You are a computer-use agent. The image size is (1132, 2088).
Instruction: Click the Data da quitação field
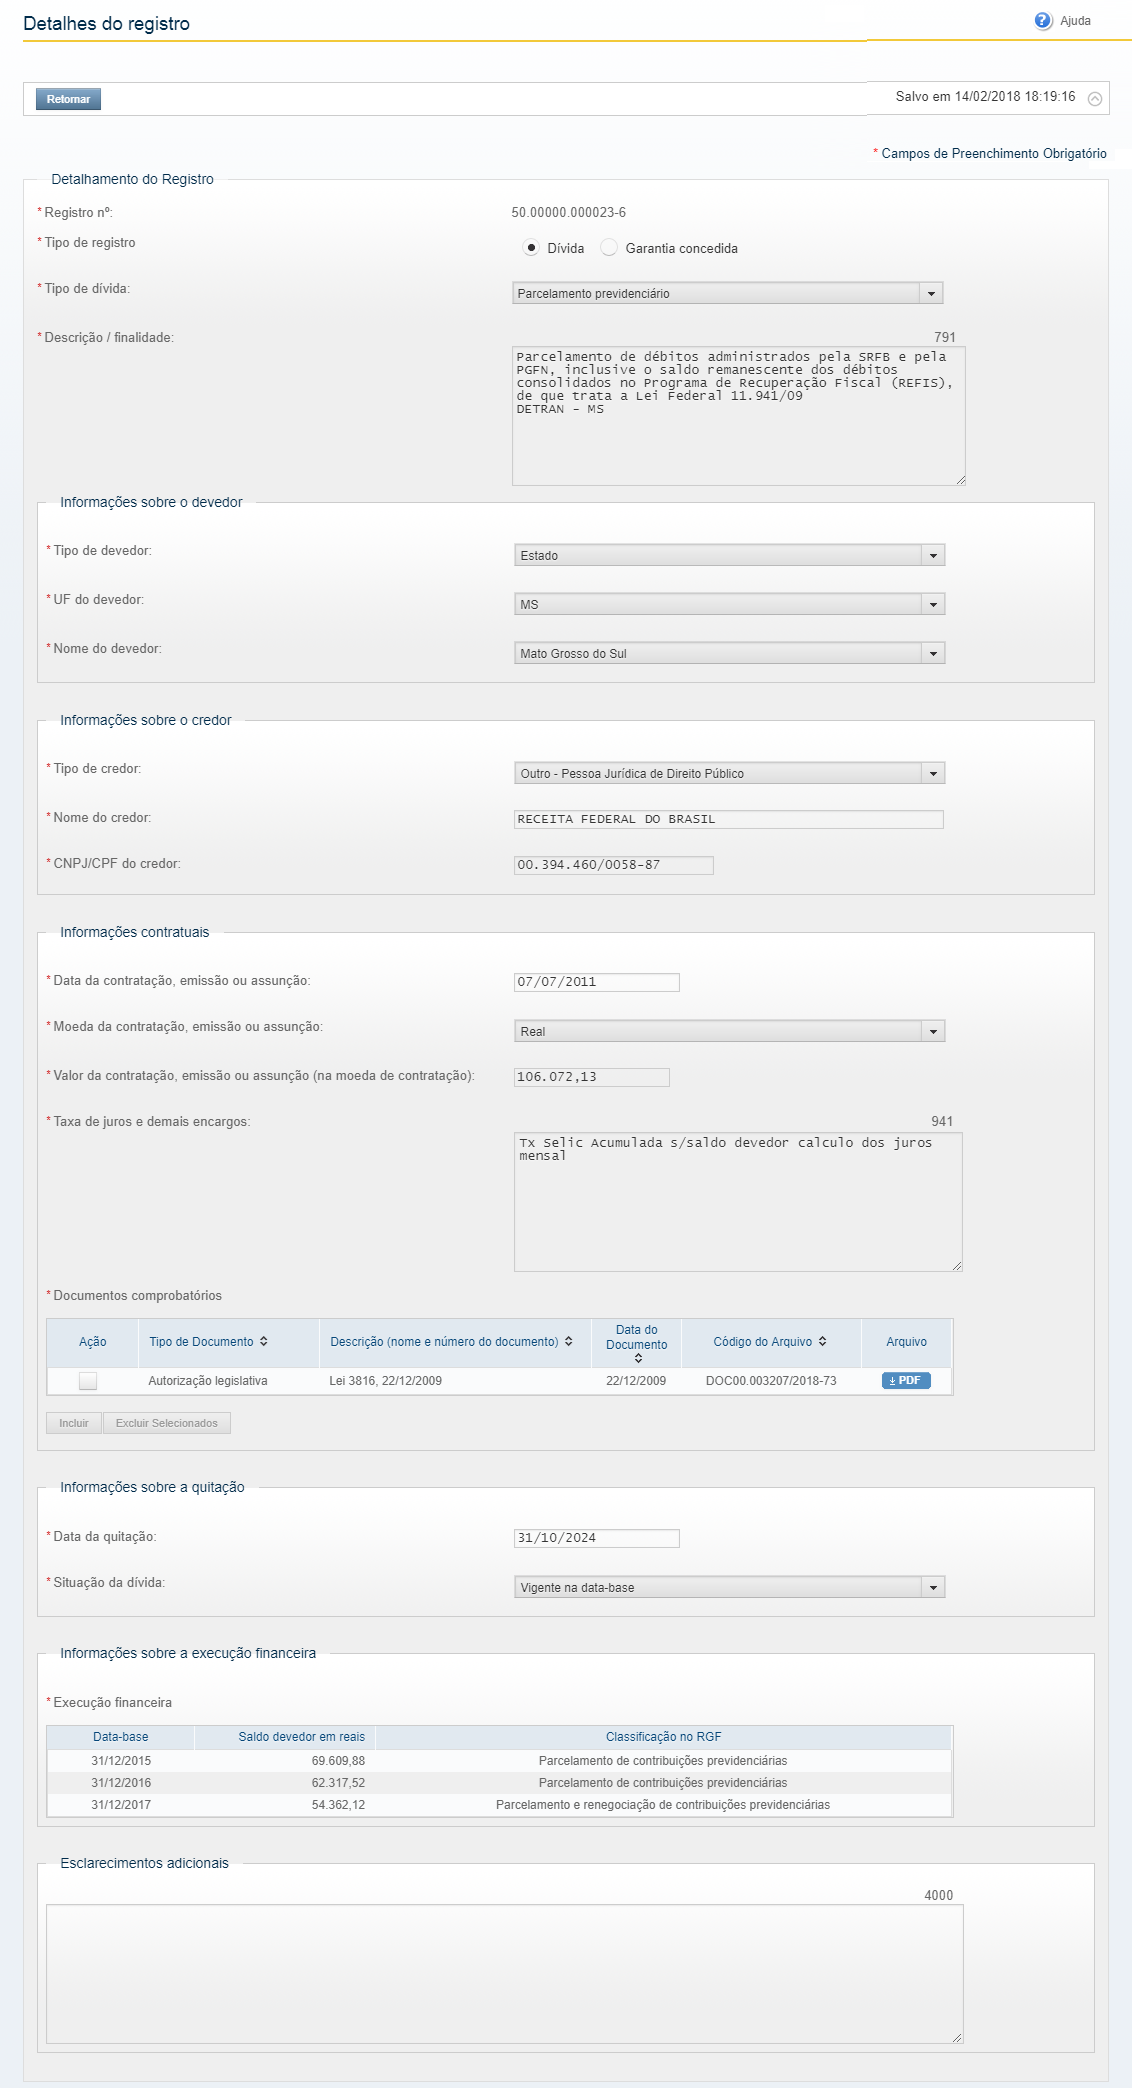coord(596,1538)
